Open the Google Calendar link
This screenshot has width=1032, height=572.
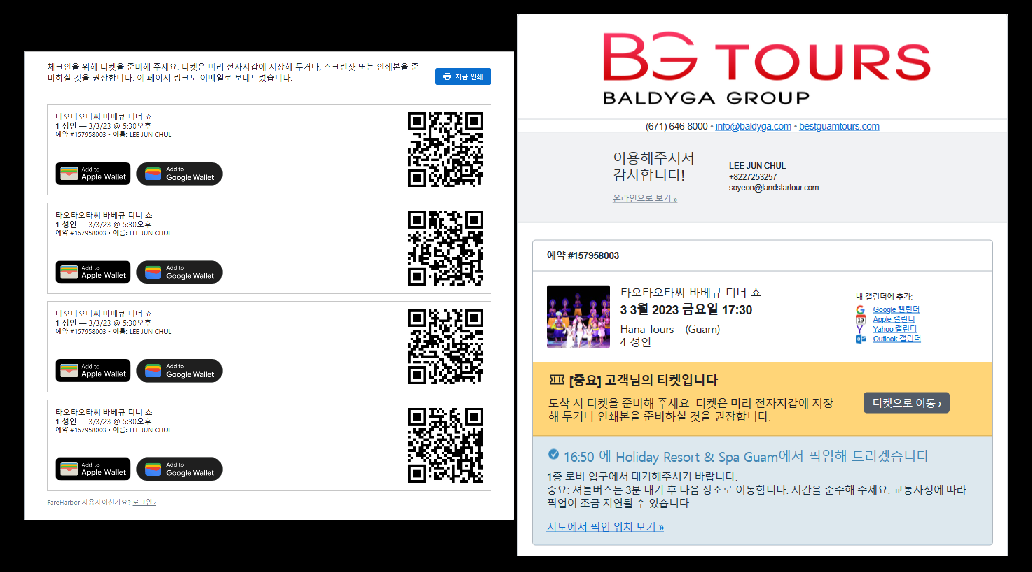896,310
